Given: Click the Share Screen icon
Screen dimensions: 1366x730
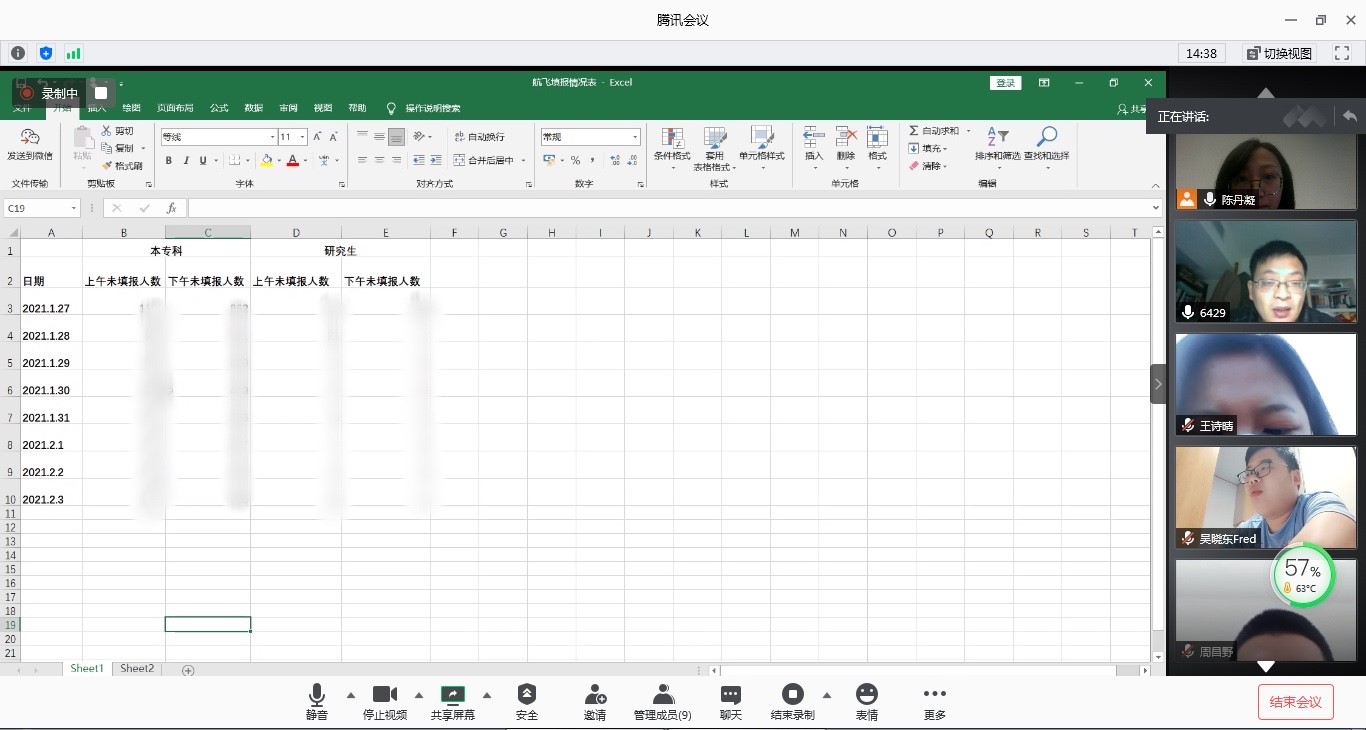Looking at the screenshot, I should pos(453,695).
